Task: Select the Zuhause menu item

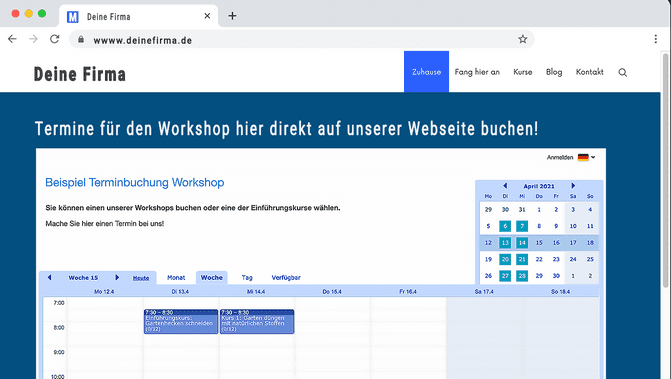Action: tap(426, 72)
